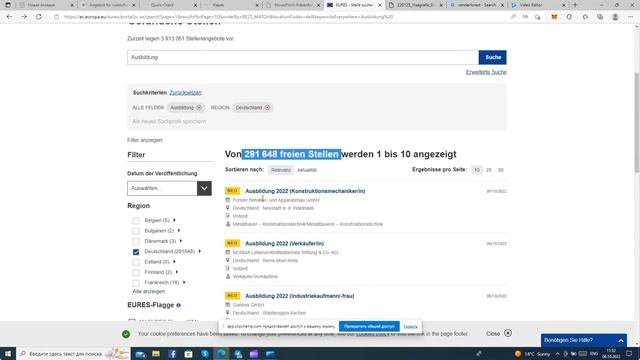
Task: Close the EURES browser tab
Action: point(380,5)
